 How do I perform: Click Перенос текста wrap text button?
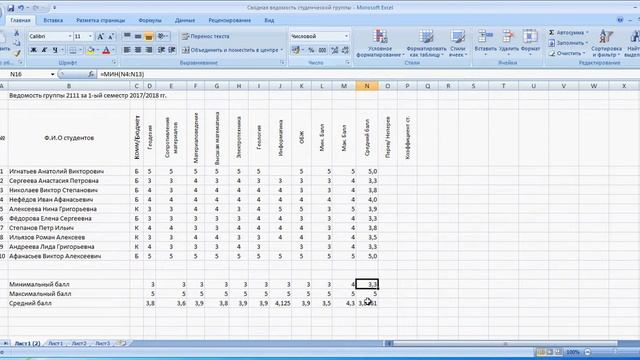click(x=206, y=36)
